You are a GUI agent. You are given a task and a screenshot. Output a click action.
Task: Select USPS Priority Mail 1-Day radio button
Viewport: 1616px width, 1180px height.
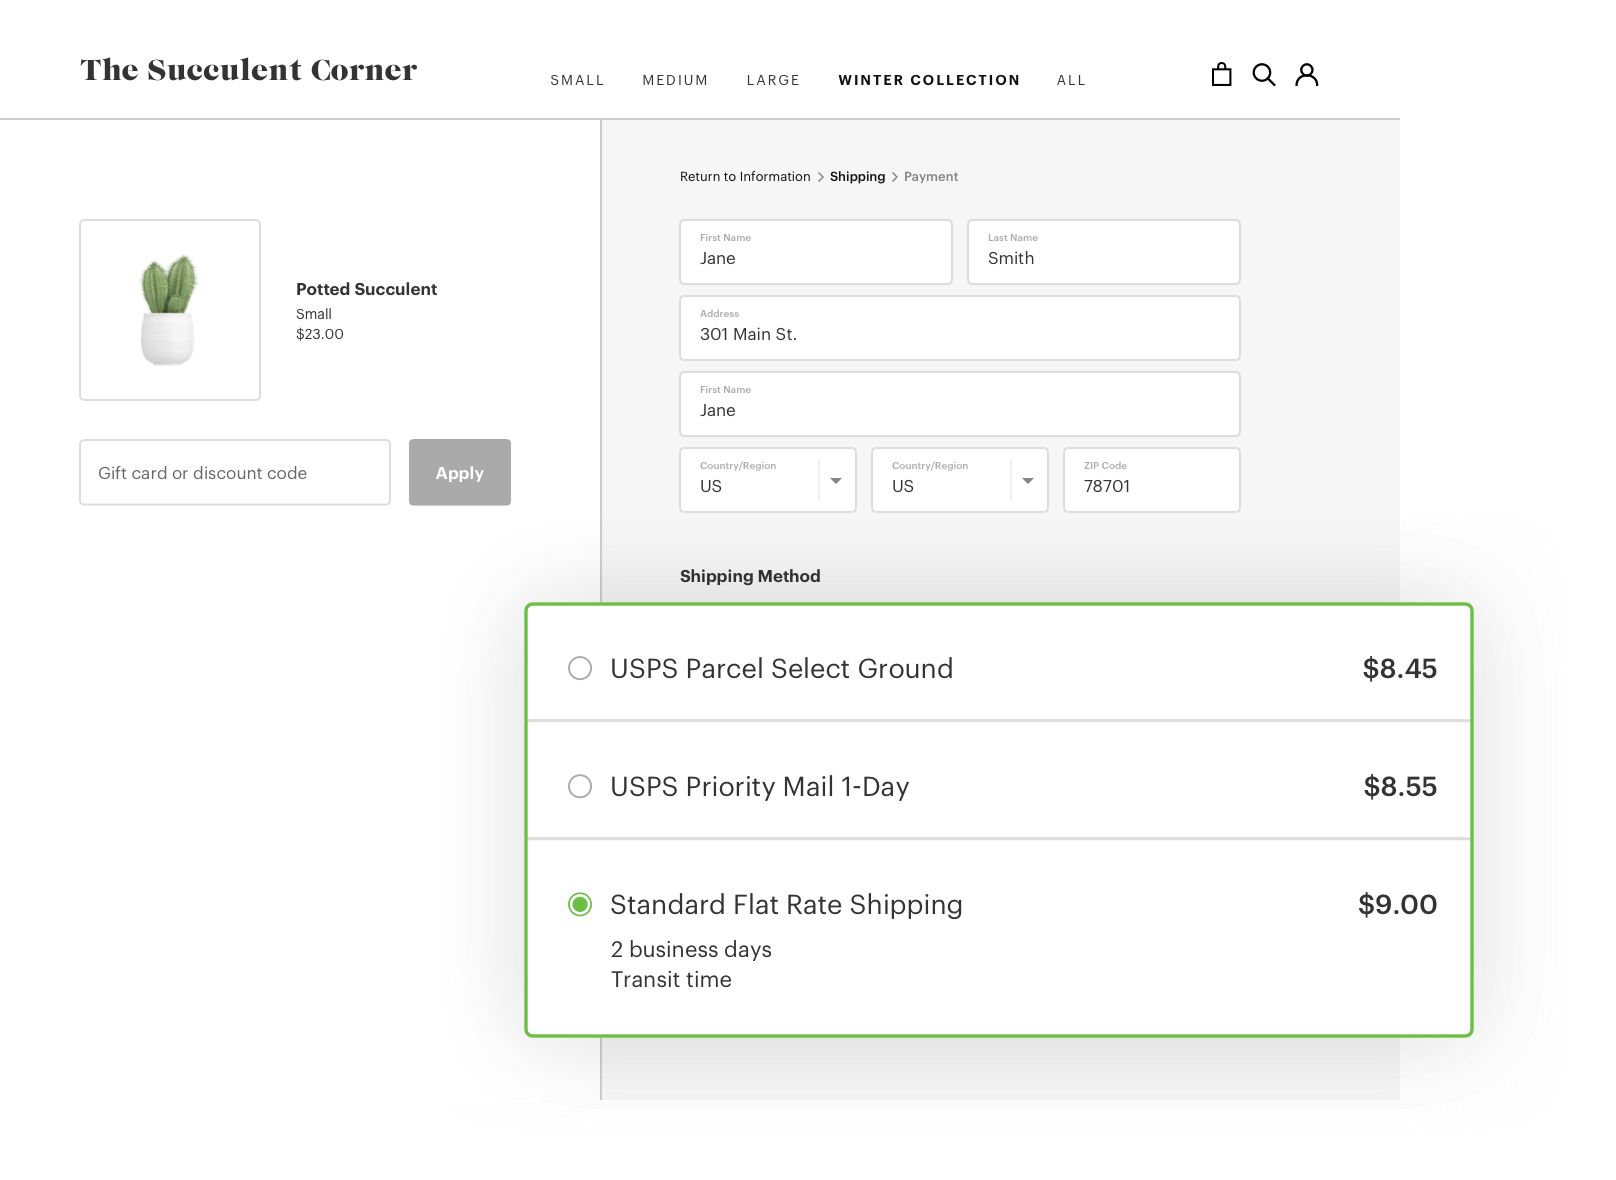tap(580, 786)
